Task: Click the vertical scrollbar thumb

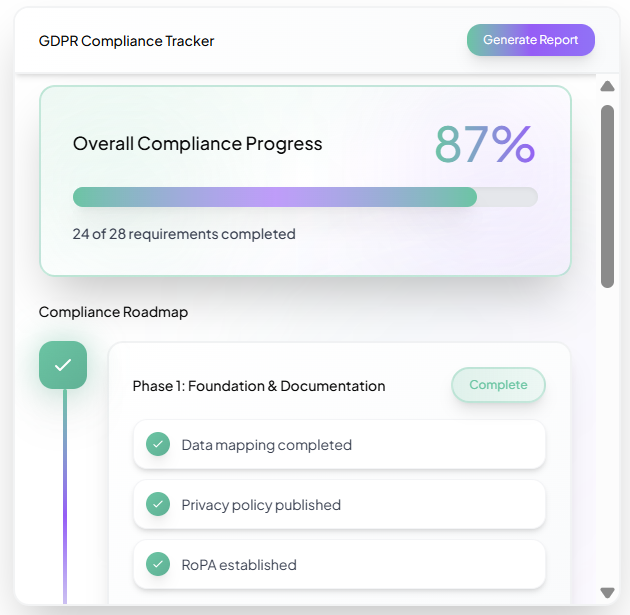Action: [607, 195]
